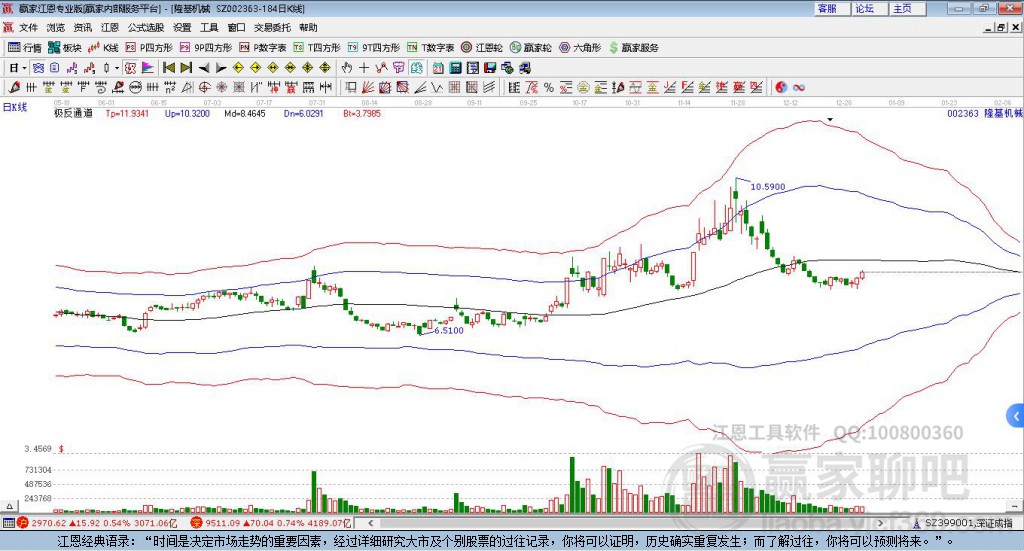Image resolution: width=1024 pixels, height=551 pixels.
Task: Click the volume panel up-arrow button
Action: click(9, 506)
